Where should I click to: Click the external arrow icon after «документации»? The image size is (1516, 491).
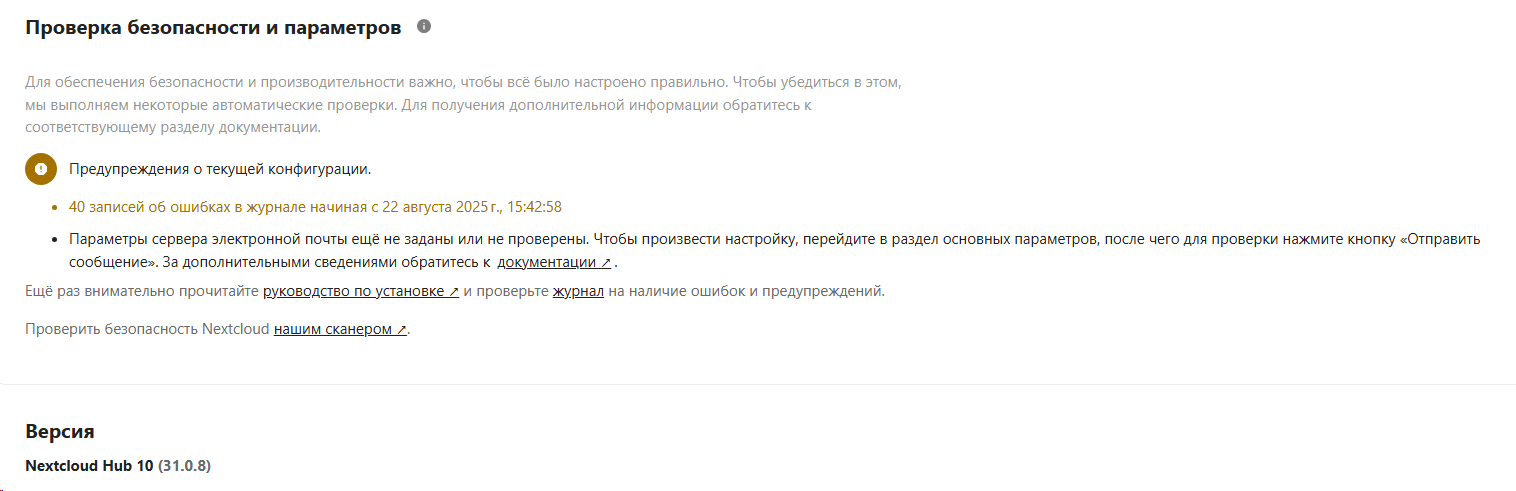606,263
